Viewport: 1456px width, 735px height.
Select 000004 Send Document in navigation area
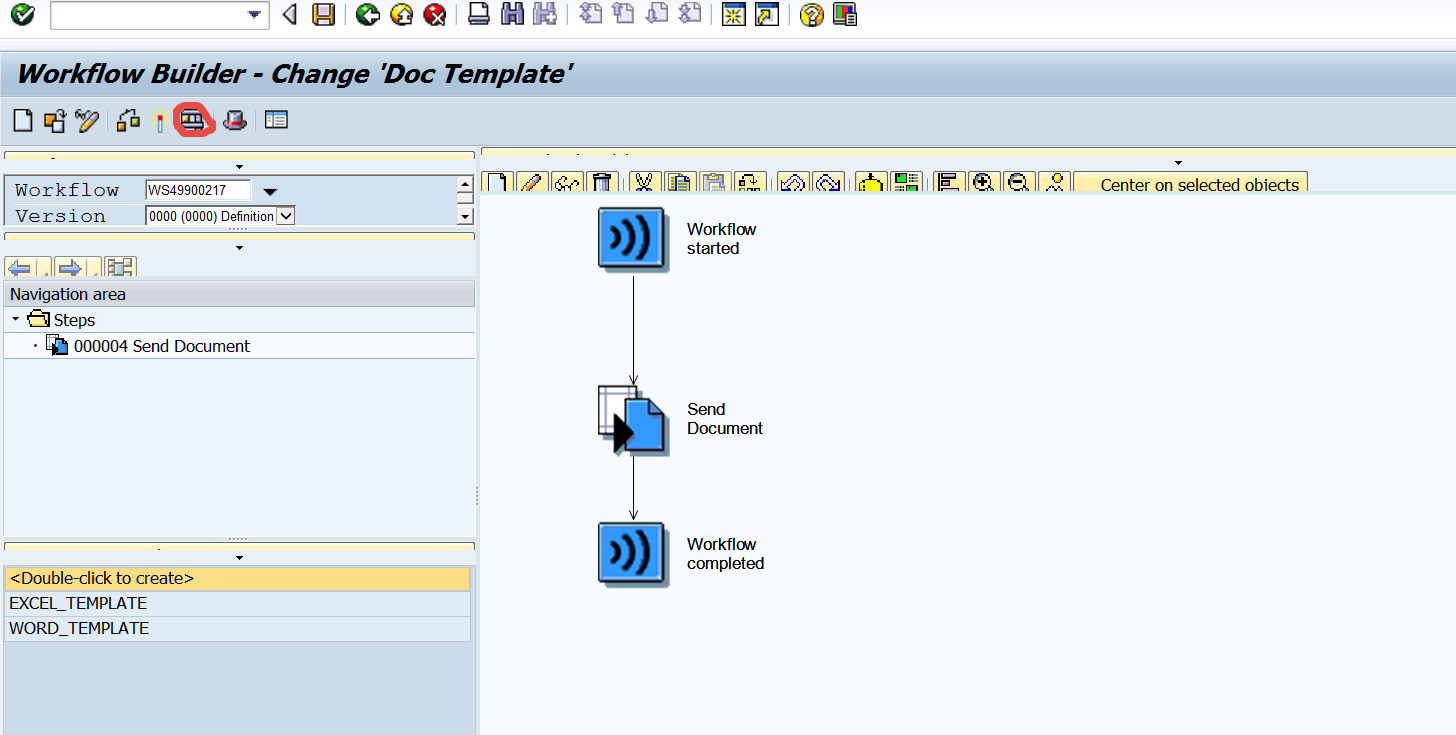tap(161, 346)
